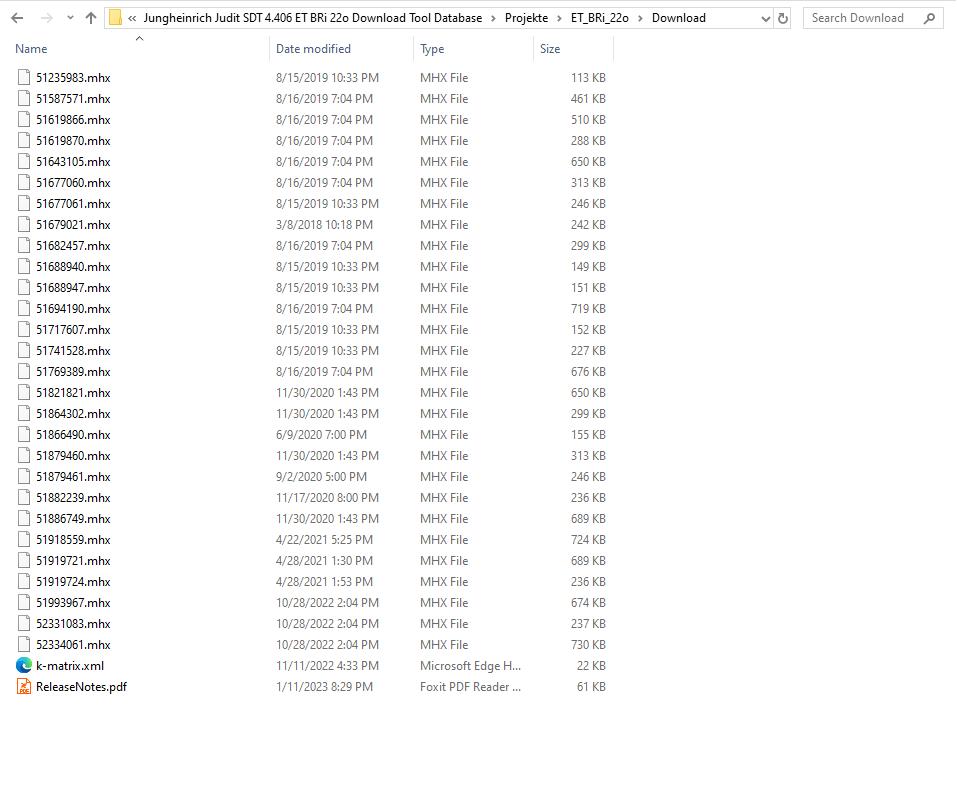The width and height of the screenshot is (957, 796).
Task: Open the Jungheinrich Judit SDT breadcrumb folder
Action: click(312, 18)
